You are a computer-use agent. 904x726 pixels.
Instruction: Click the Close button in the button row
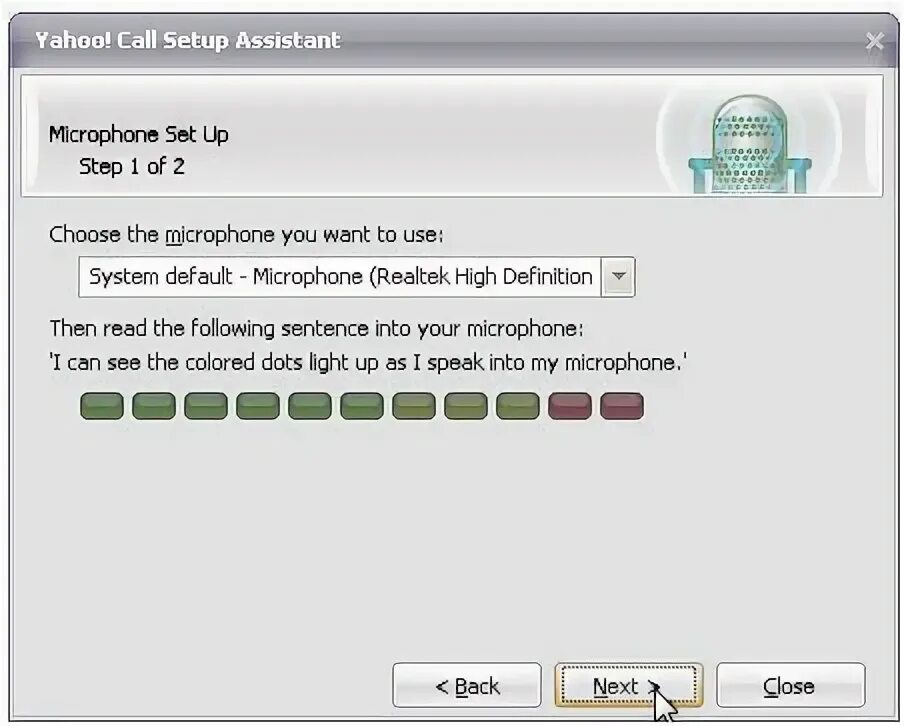(790, 685)
